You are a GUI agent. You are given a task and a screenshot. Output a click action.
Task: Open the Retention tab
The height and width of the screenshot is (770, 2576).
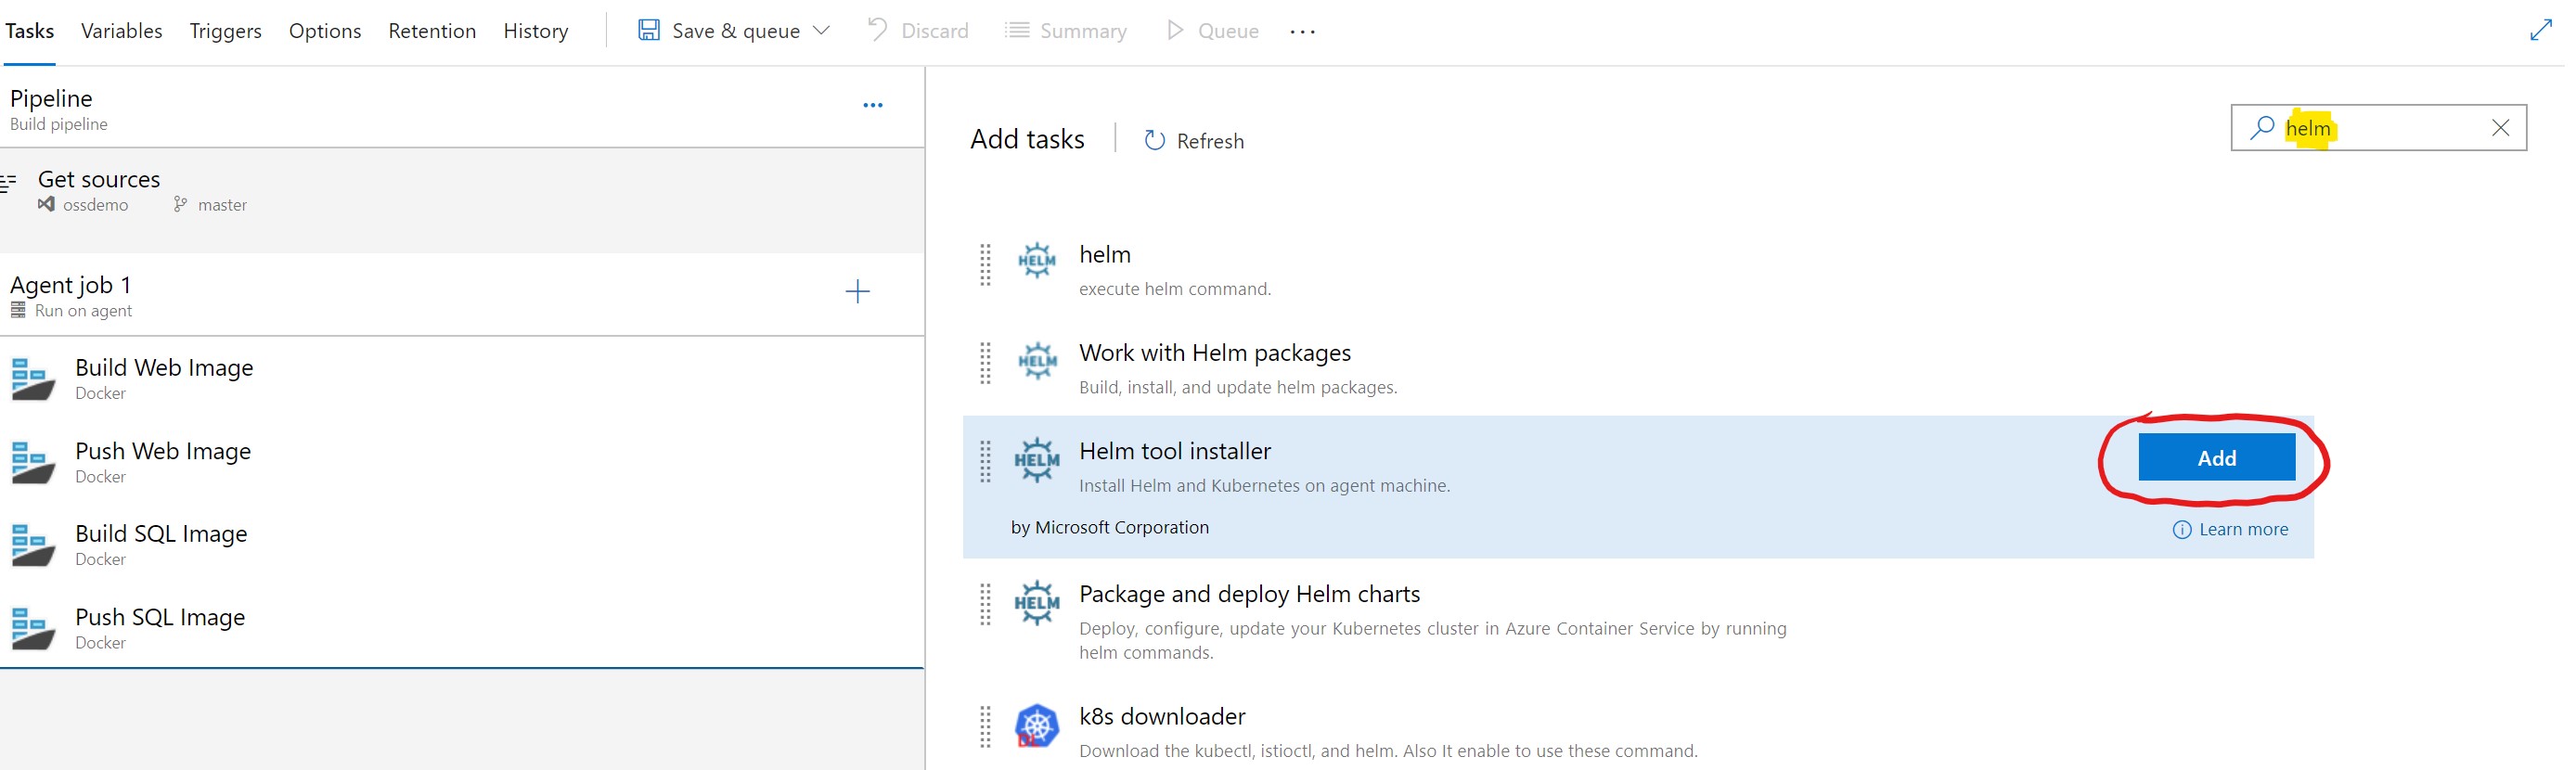coord(432,31)
